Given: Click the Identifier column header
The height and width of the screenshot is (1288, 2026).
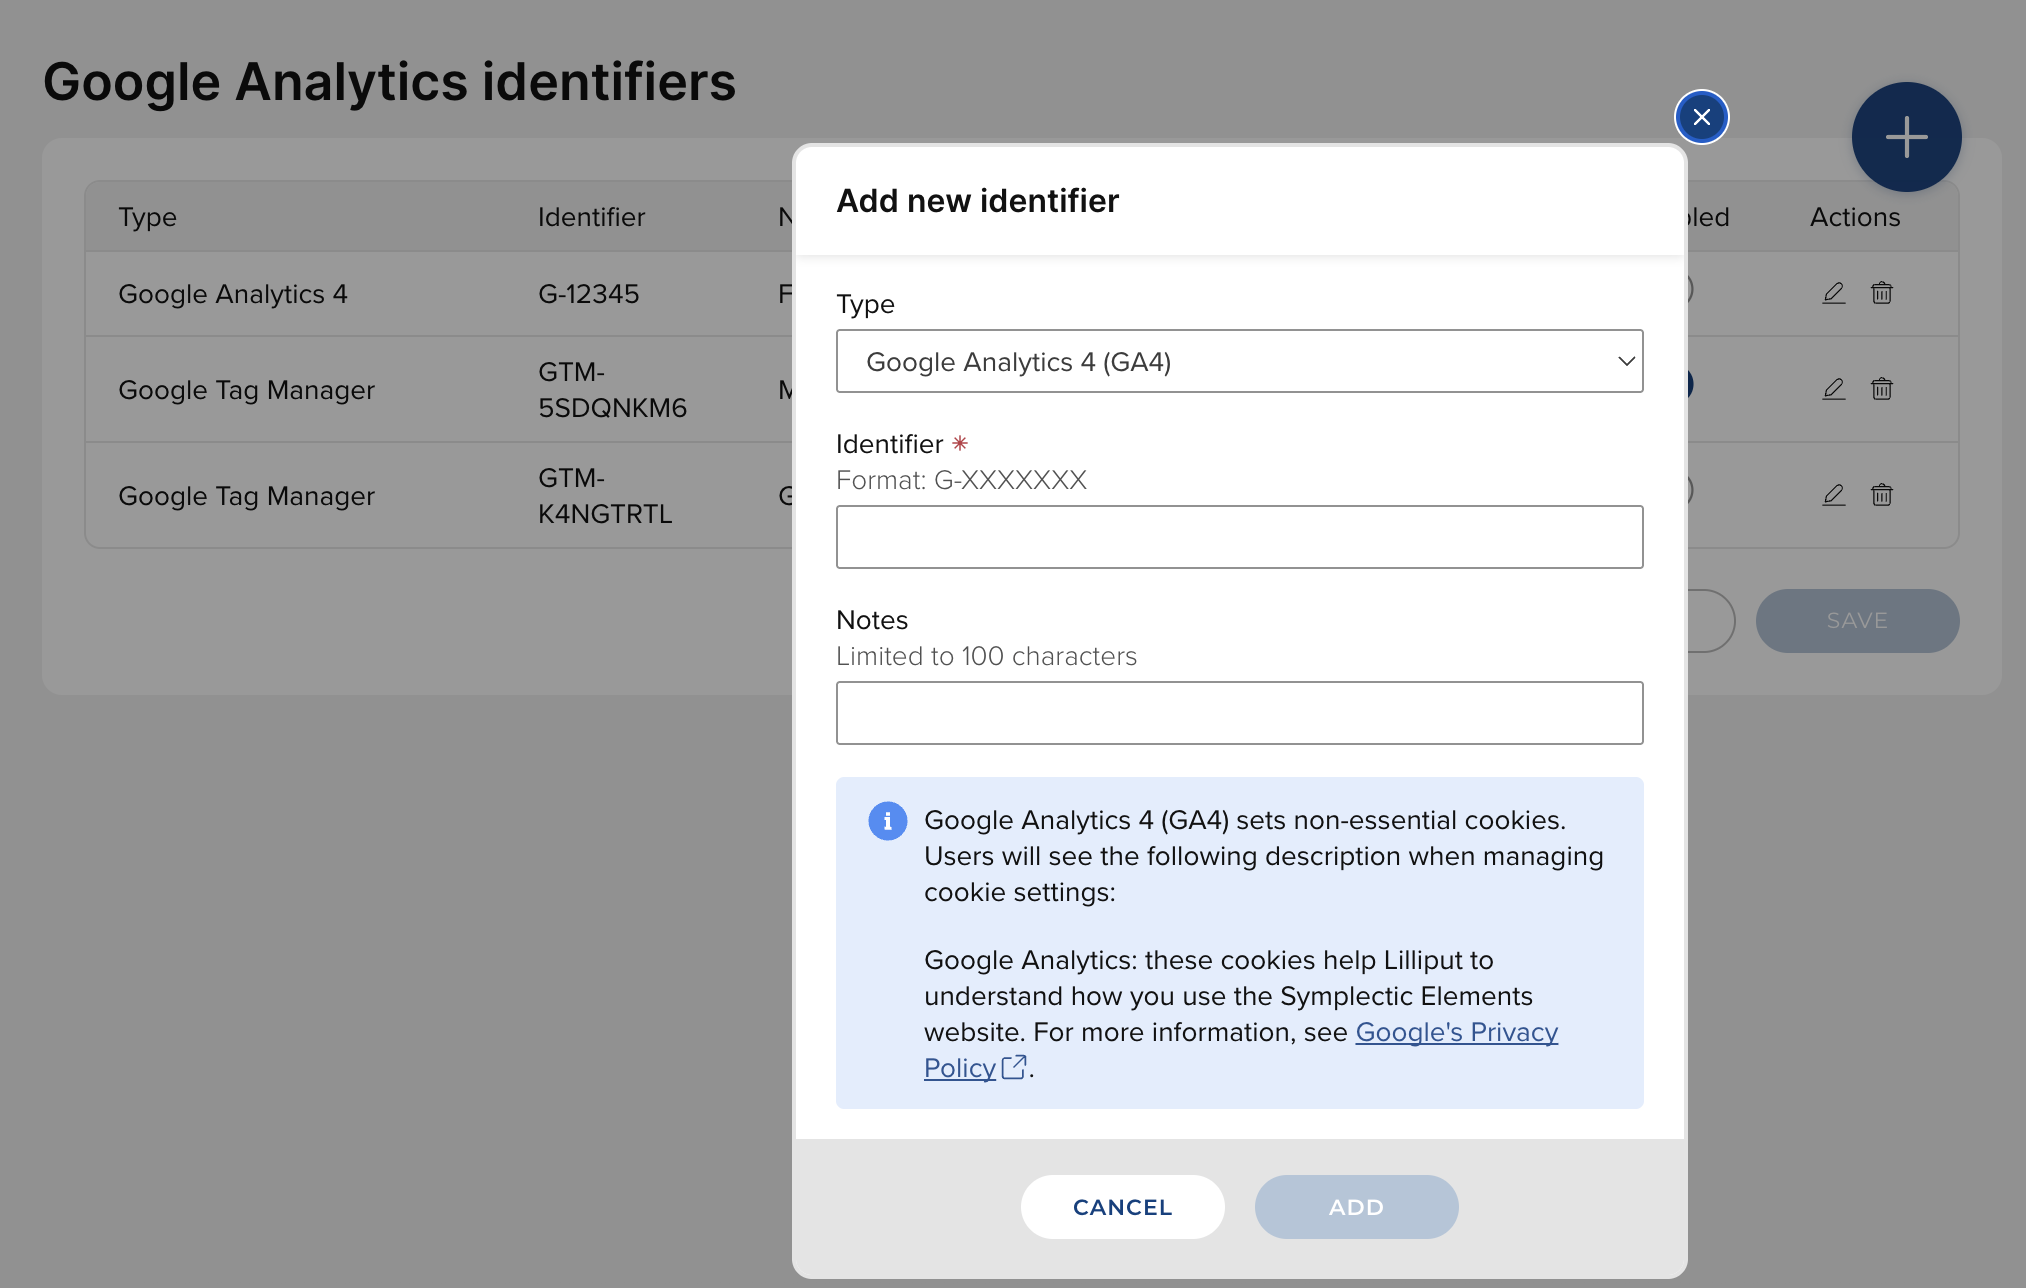Looking at the screenshot, I should click(591, 217).
